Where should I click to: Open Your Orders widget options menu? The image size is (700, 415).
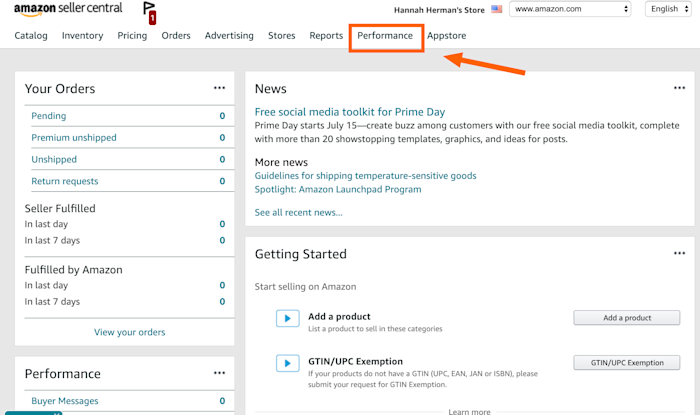pyautogui.click(x=219, y=88)
